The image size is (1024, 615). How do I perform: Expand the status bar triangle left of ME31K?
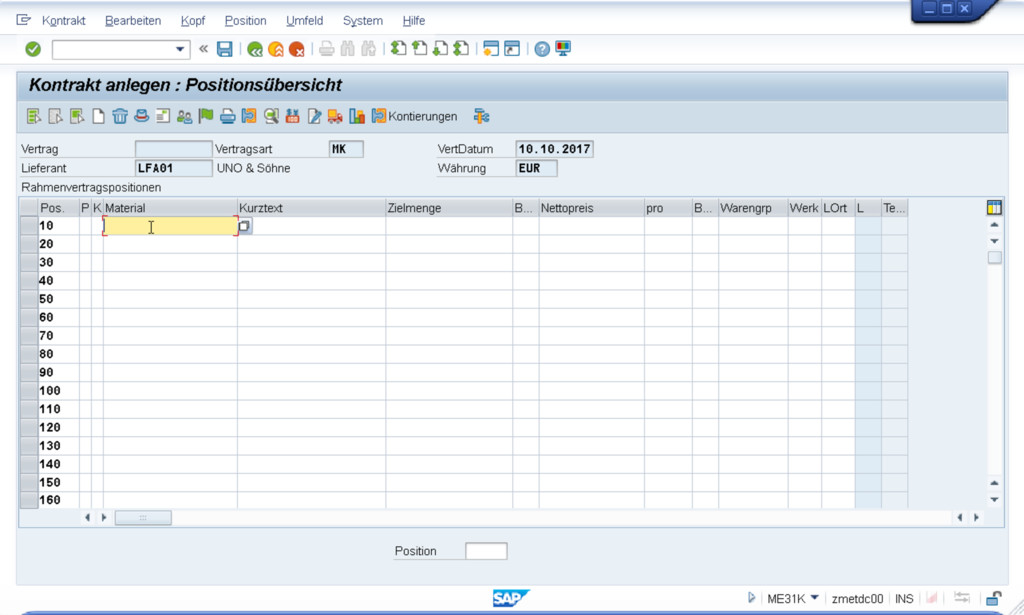point(751,598)
